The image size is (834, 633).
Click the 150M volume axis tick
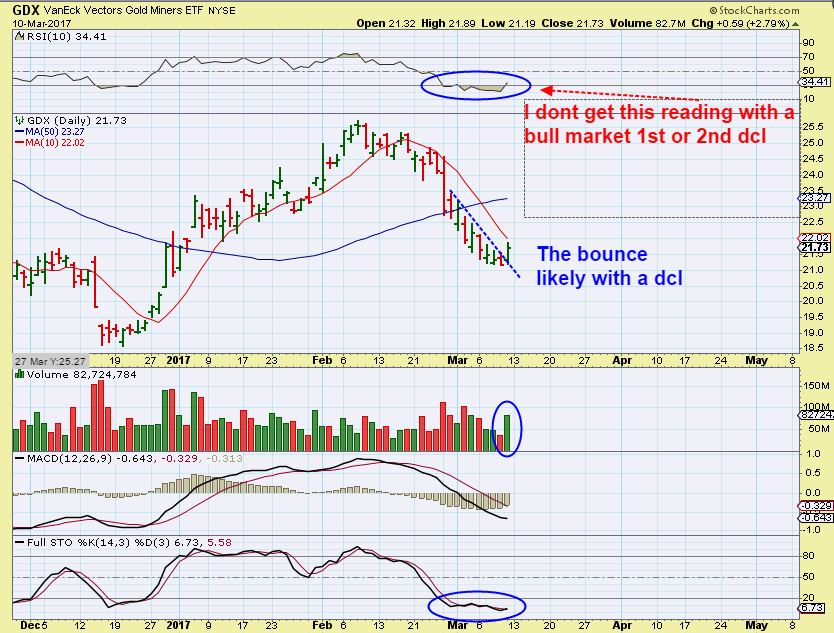[x=816, y=385]
